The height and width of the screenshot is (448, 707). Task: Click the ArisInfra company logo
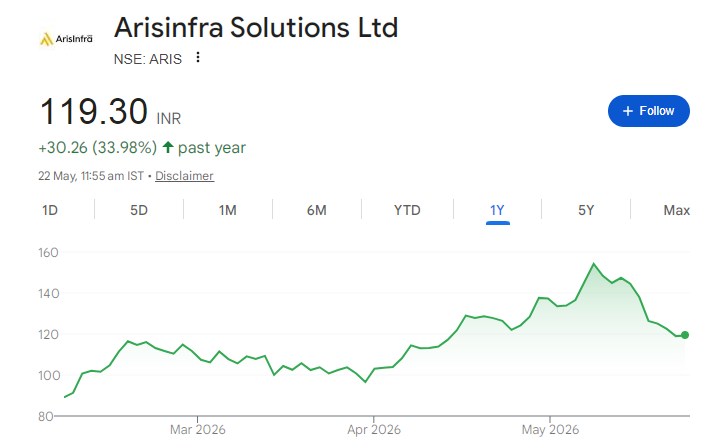[x=66, y=39]
